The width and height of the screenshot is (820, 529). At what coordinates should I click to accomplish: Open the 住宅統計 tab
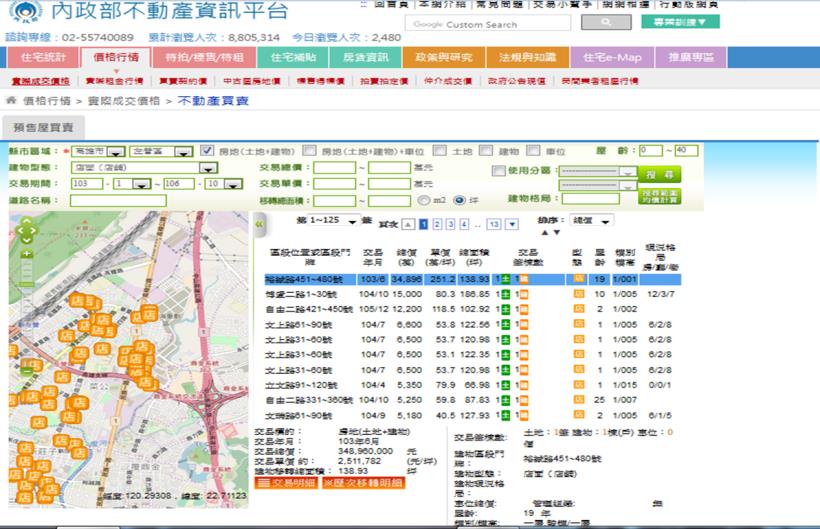coord(43,58)
